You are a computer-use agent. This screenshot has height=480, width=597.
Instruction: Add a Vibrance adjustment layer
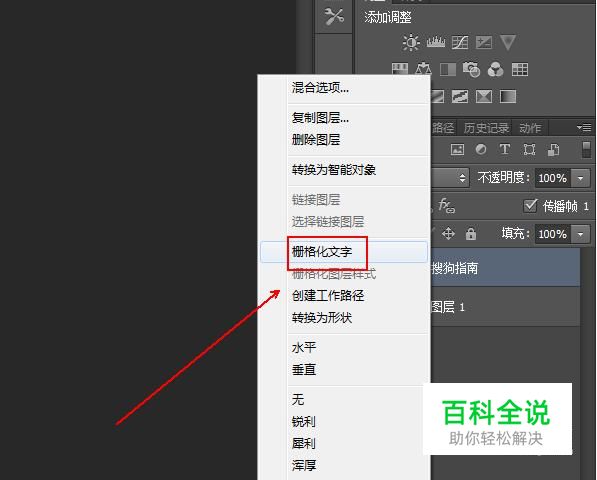(508, 42)
